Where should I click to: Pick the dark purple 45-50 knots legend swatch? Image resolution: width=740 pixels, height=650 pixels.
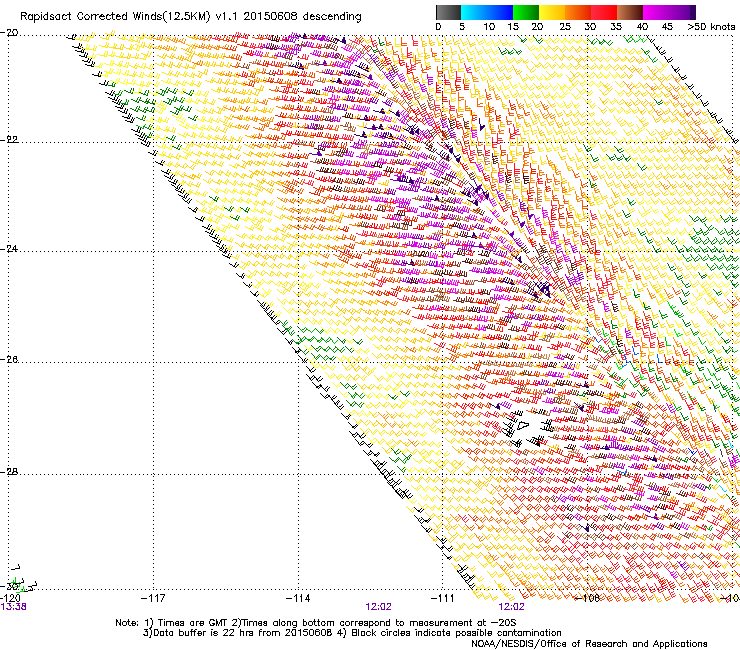coord(682,12)
